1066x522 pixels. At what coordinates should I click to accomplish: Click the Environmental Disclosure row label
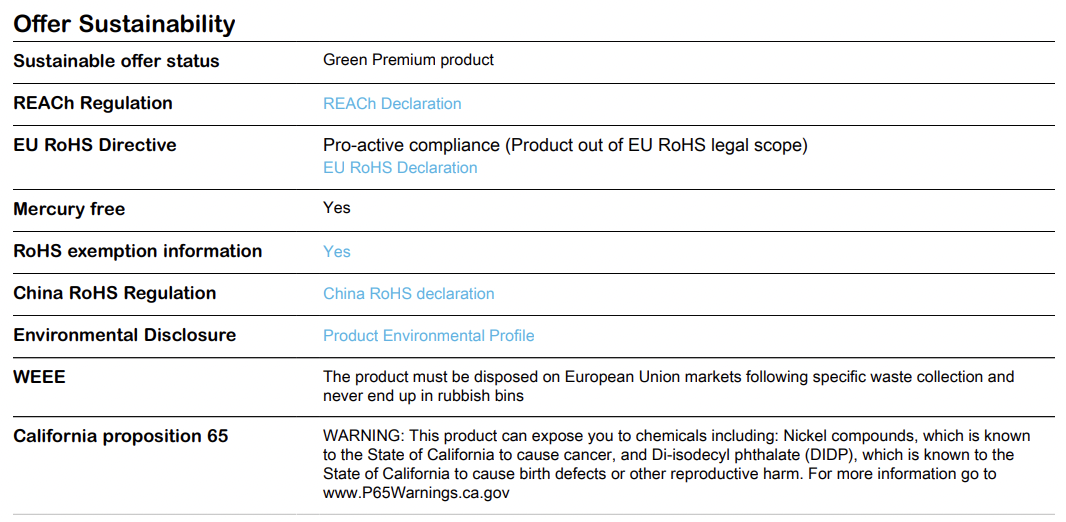tap(124, 335)
